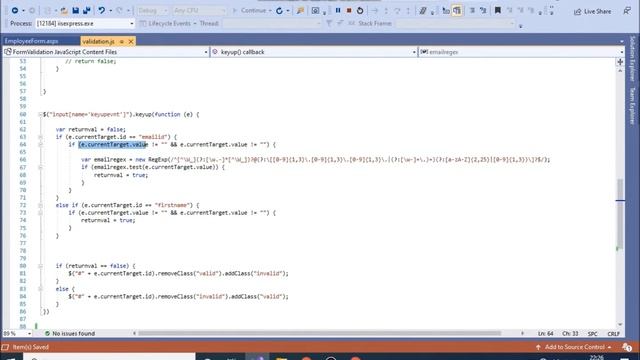Screen dimensions: 640x360
Task: Click the pencil IntelliTrace icon in toolbar
Action: [x=423, y=11]
